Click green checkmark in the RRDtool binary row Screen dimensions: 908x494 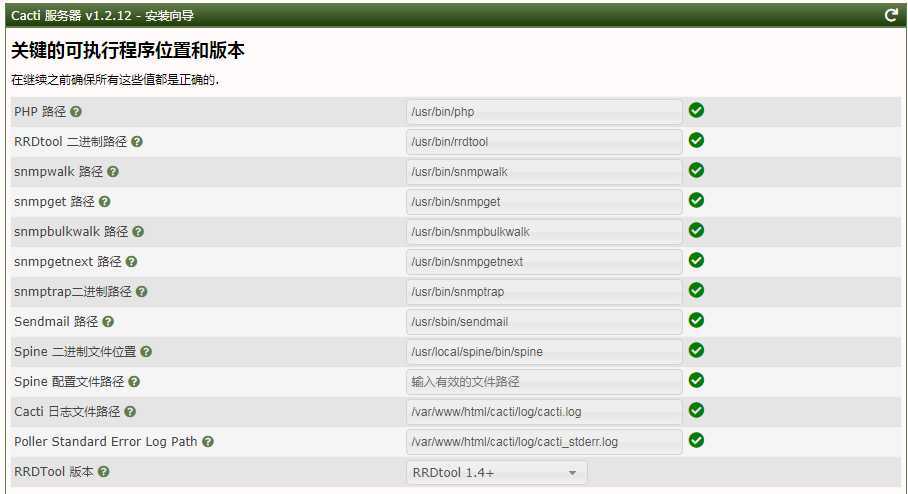(x=696, y=140)
